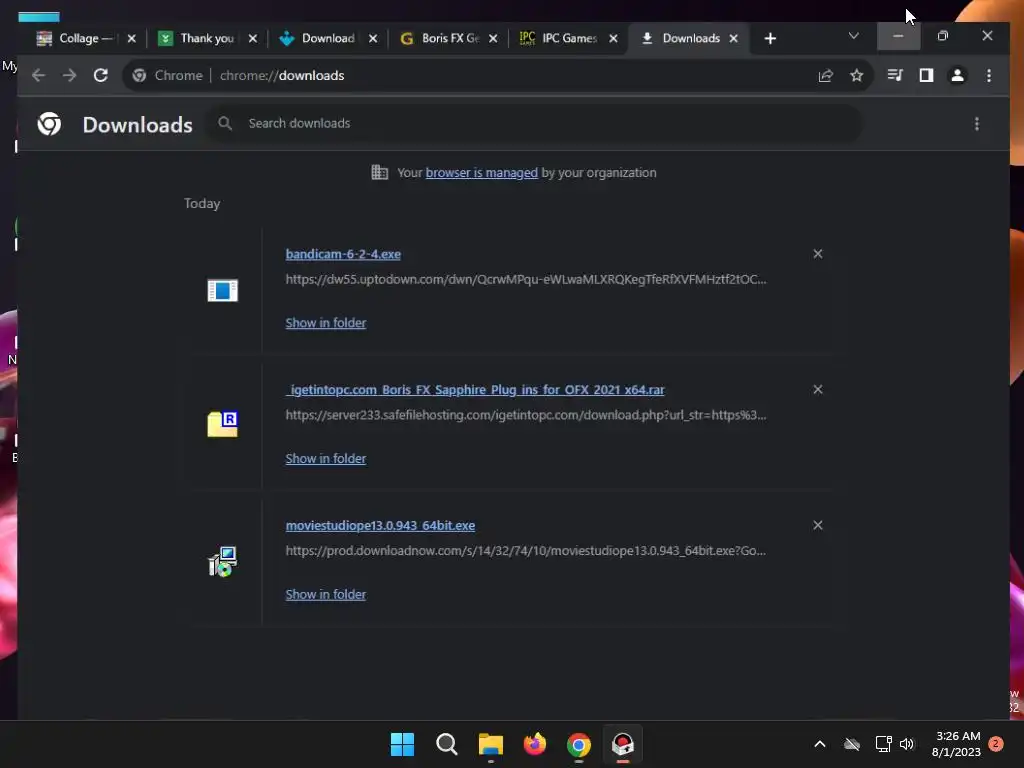
Task: Bookmark this tab with the star icon
Action: (856, 76)
